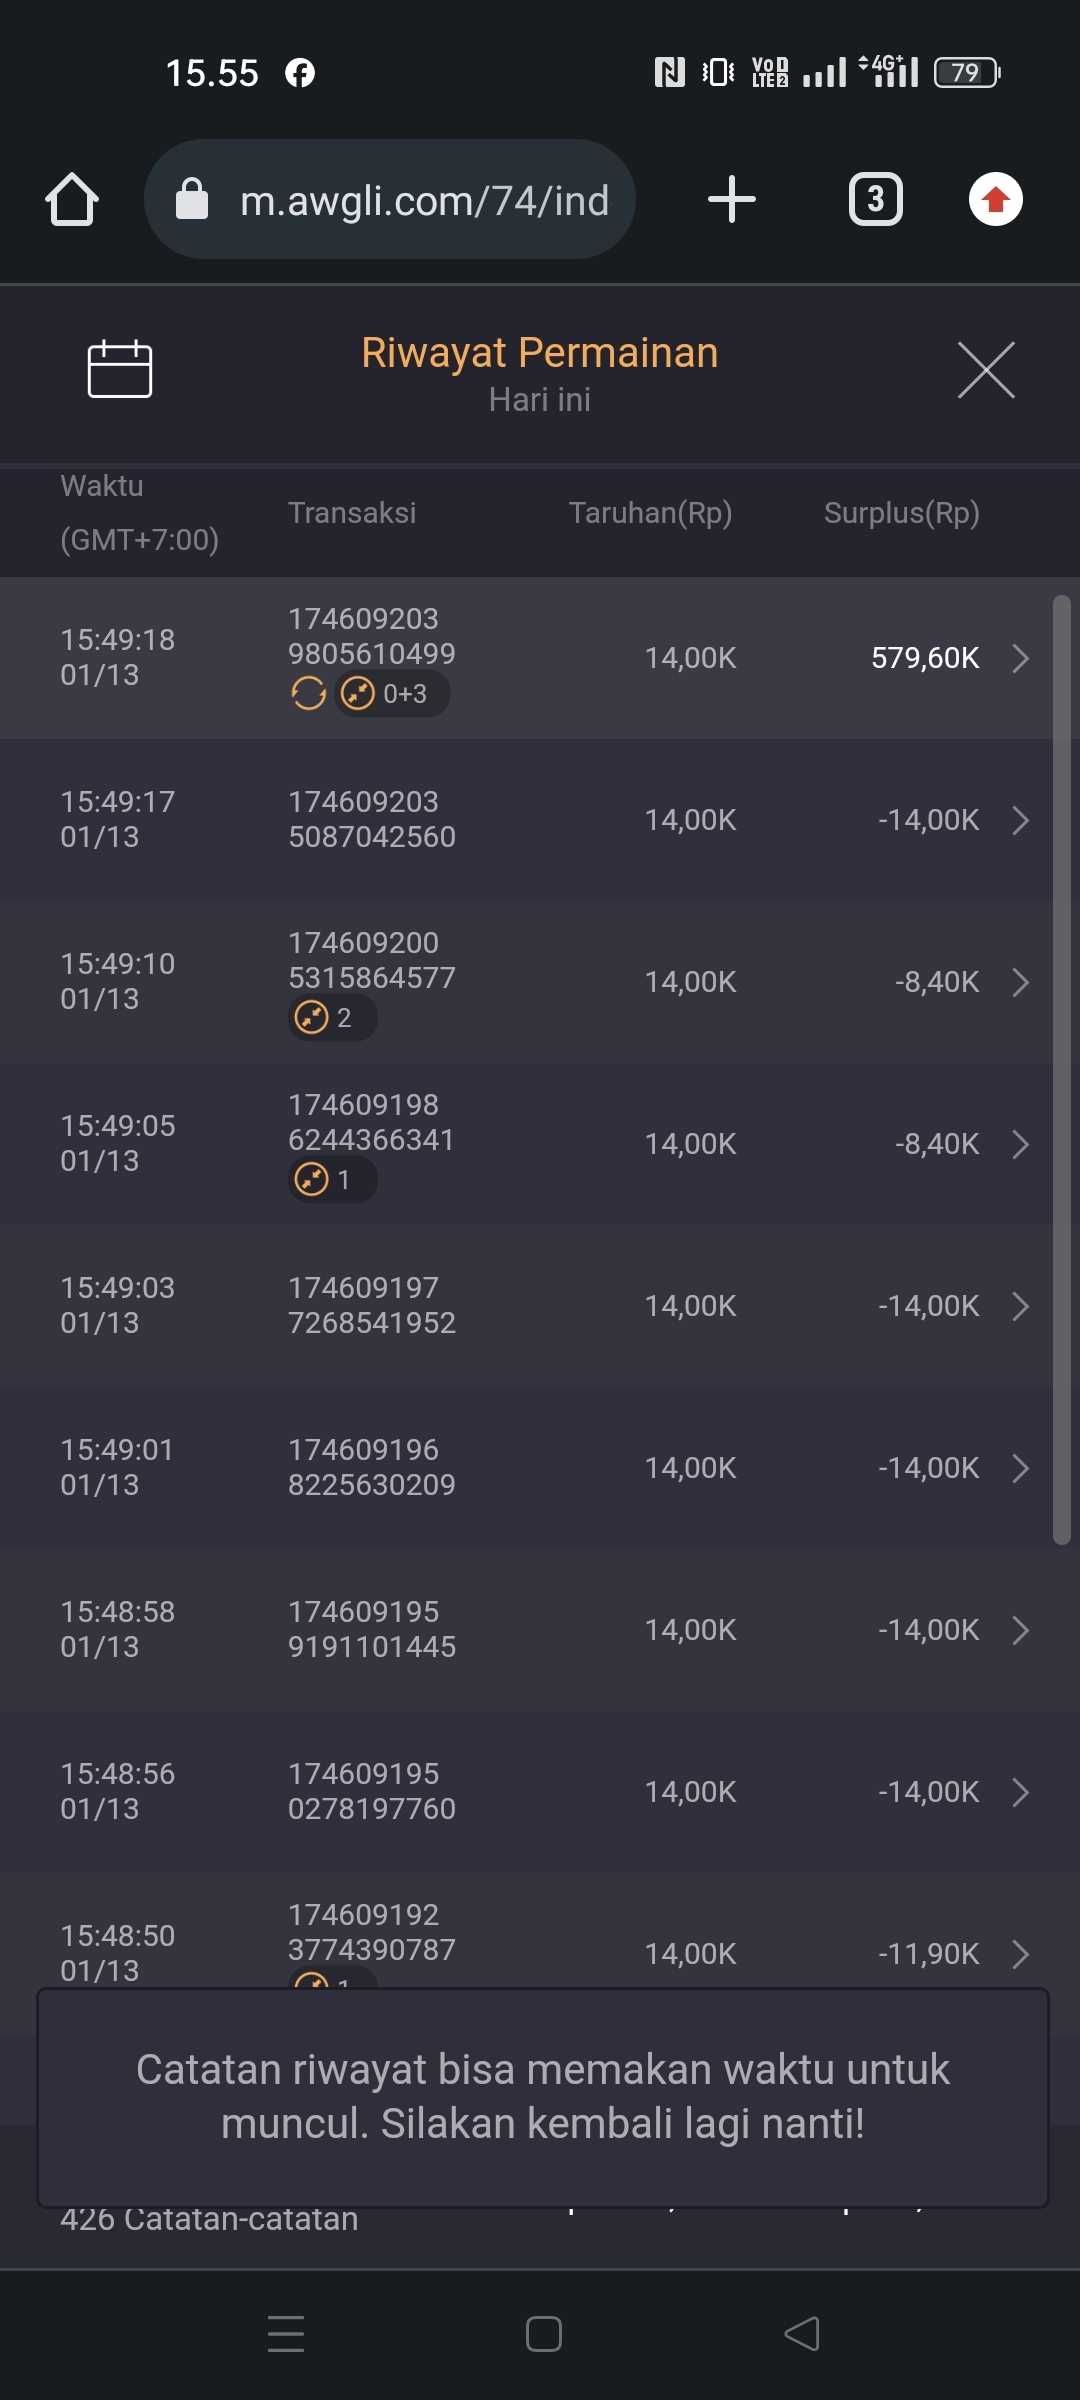The height and width of the screenshot is (2400, 1080).
Task: Open the 15:48:58 transaction row
Action: pos(540,1630)
